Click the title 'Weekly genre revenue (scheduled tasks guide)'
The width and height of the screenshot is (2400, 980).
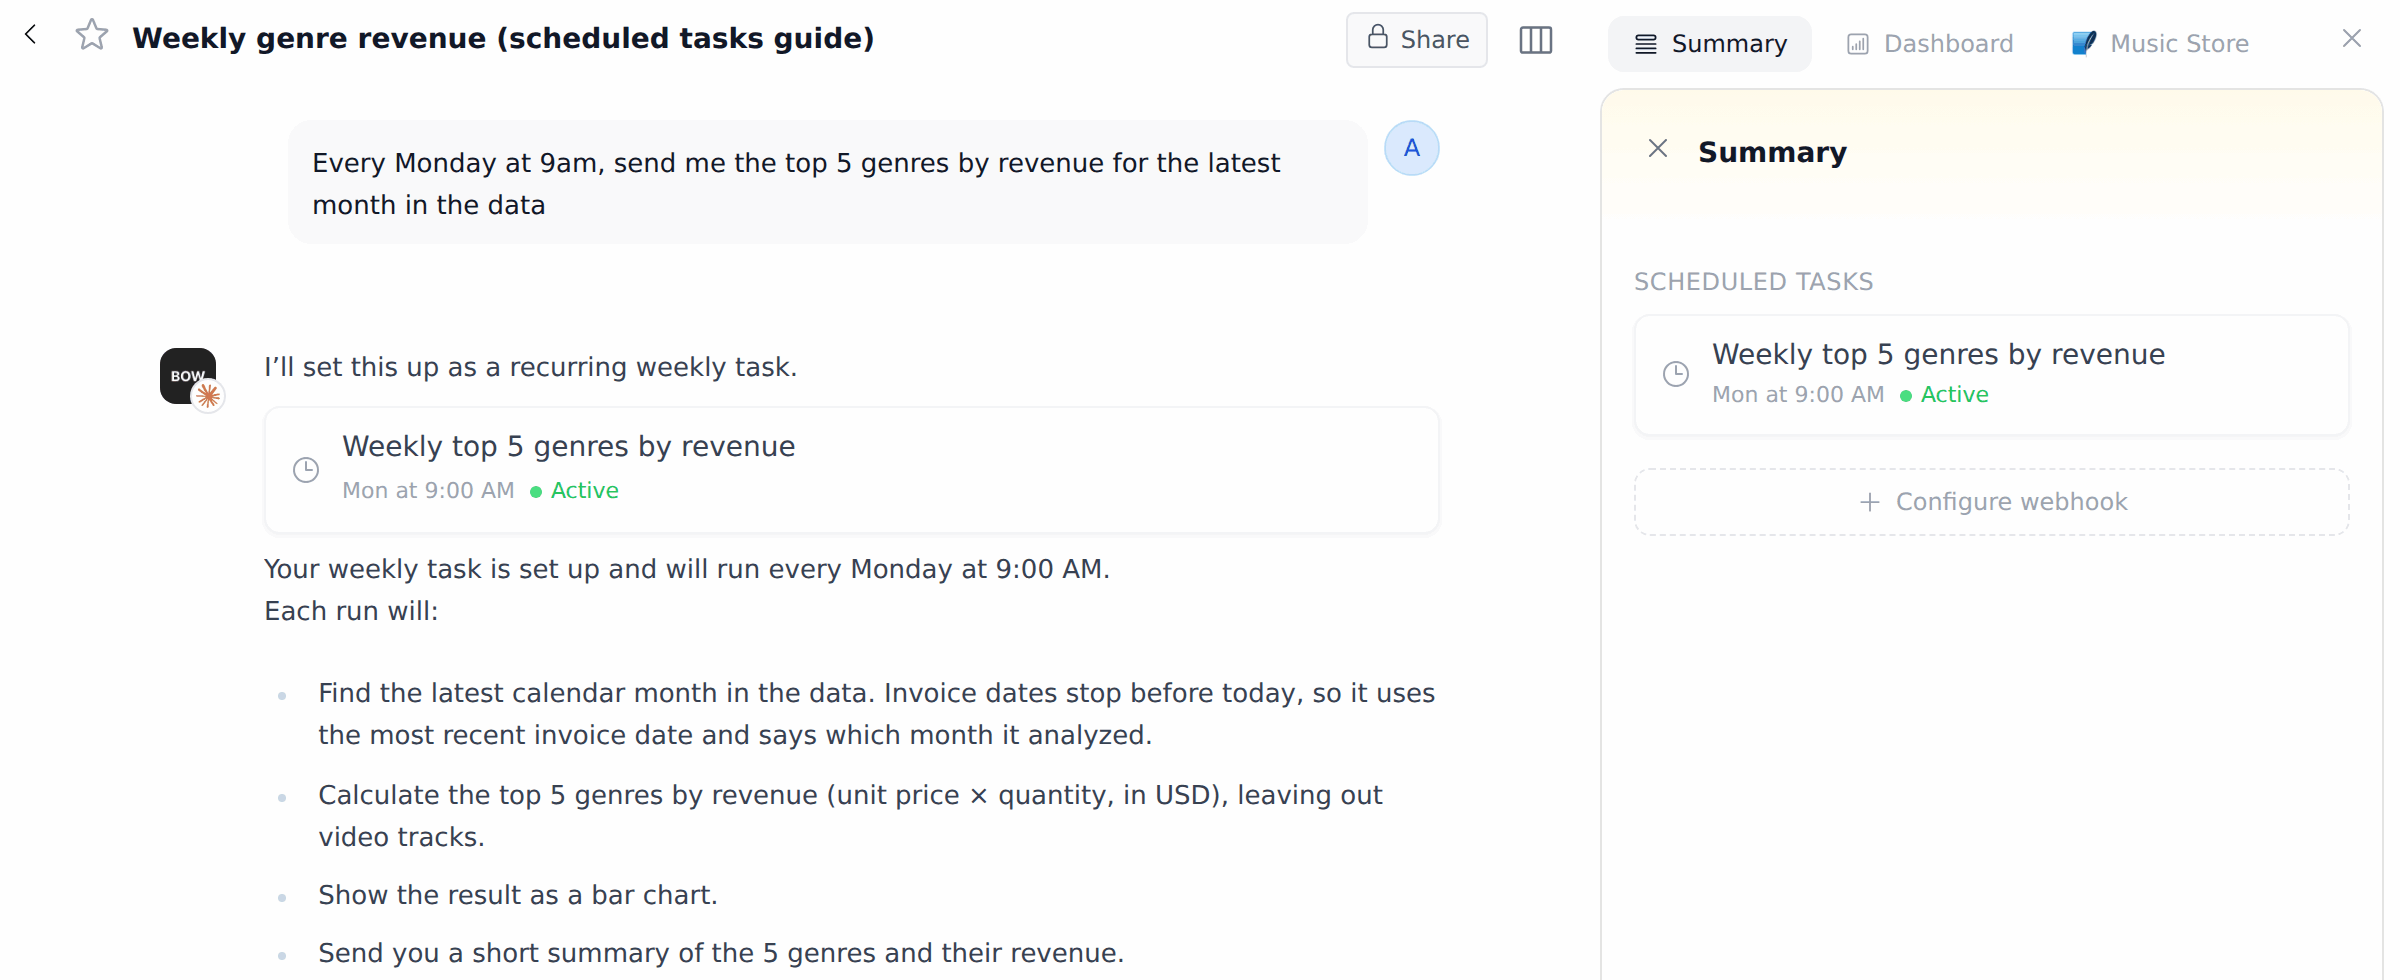[503, 38]
